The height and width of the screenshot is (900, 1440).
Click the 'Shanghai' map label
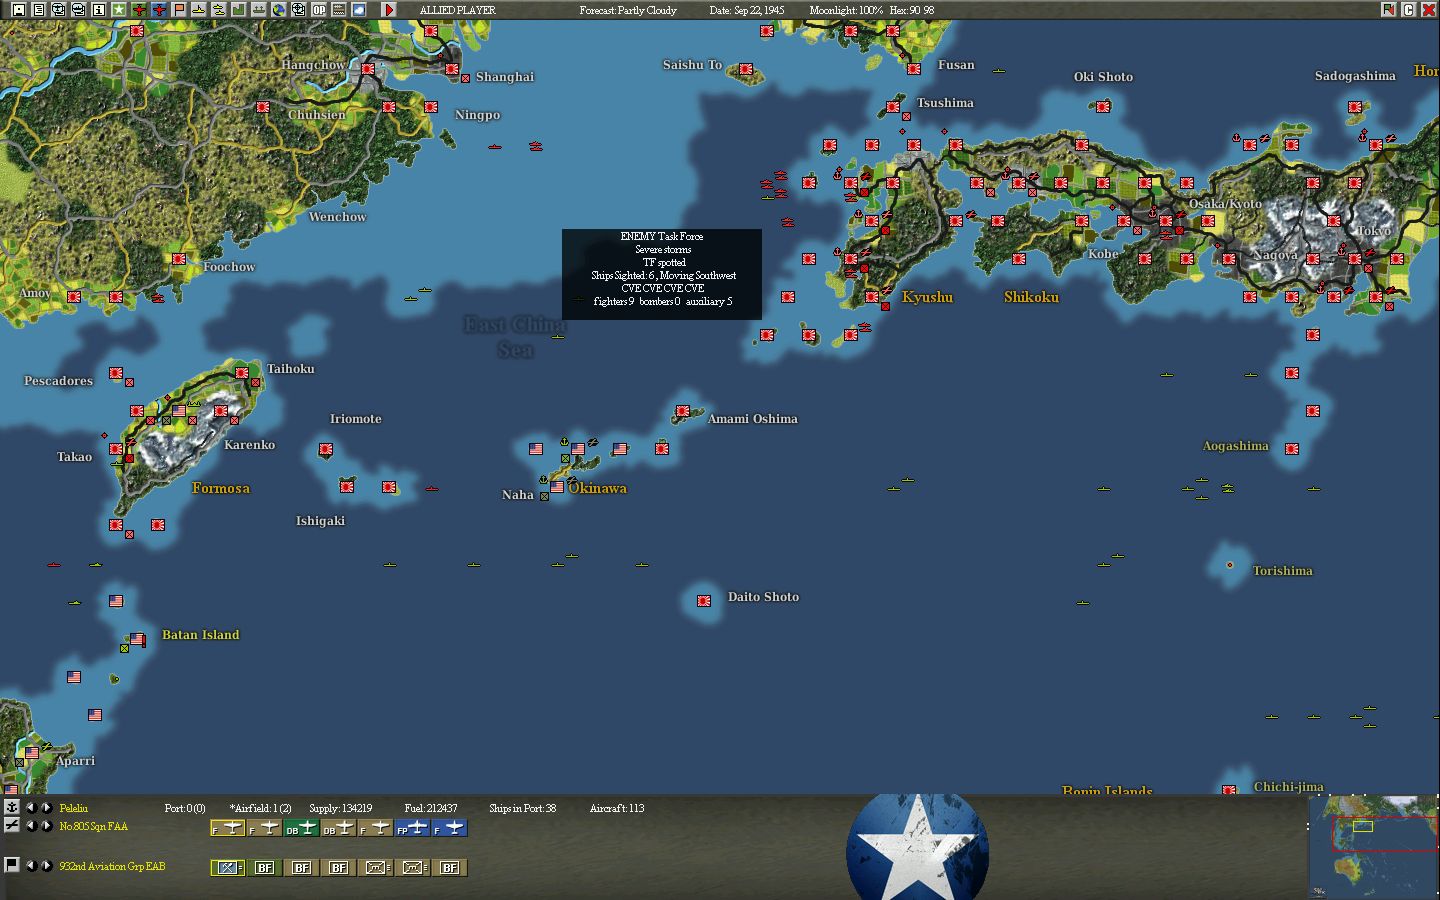(x=505, y=77)
